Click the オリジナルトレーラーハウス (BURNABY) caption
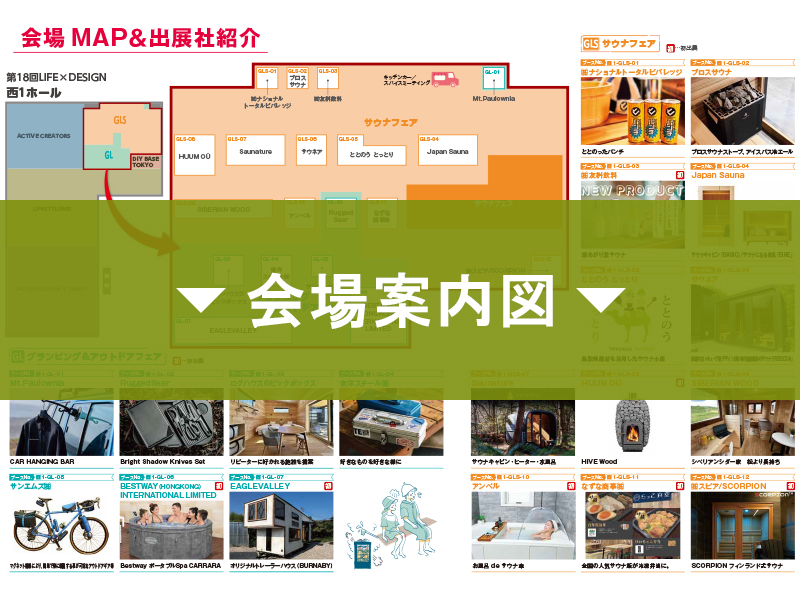The height and width of the screenshot is (600, 800). (282, 566)
